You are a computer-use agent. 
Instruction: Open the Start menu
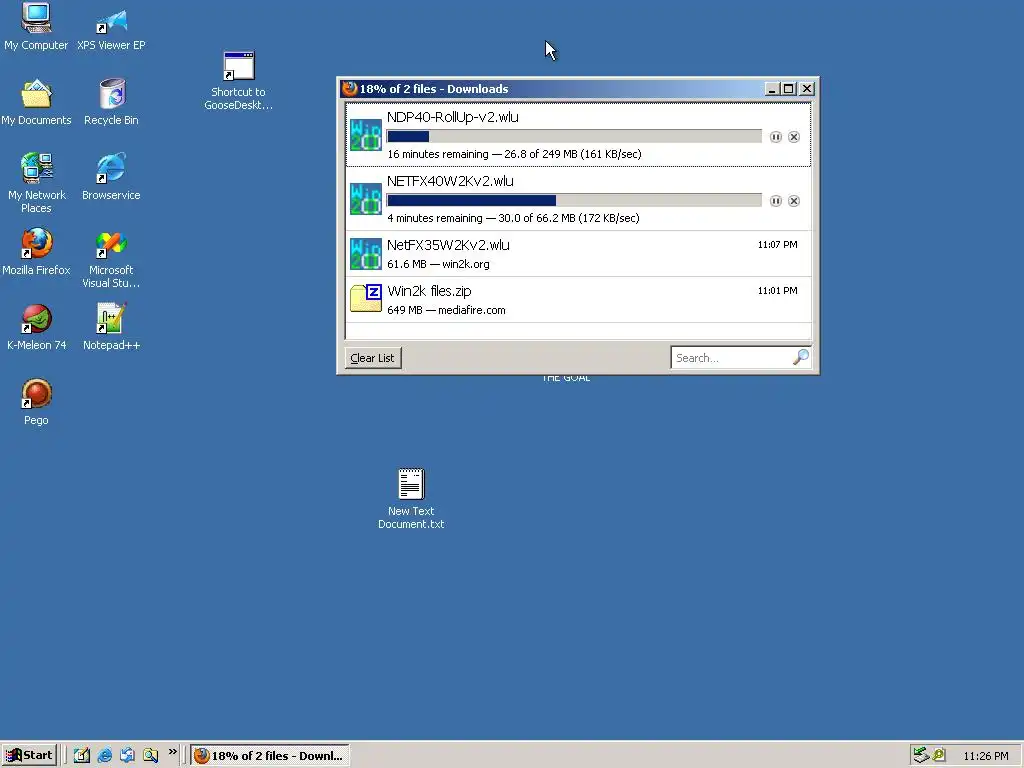[29, 756]
